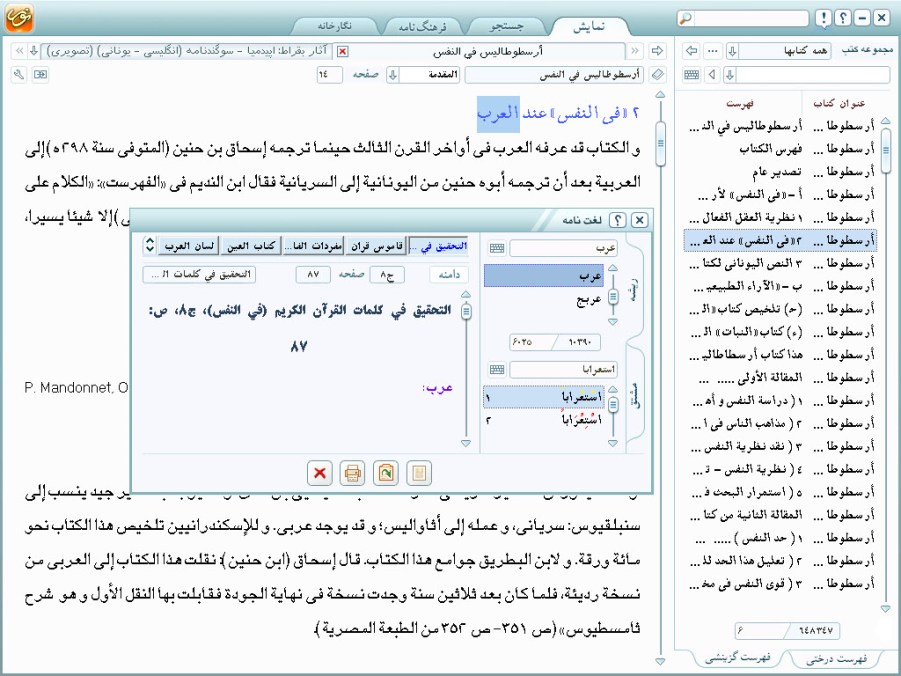Viewport: 901px width, 676px height.
Task: Open the keyboard icon beside the استعرابا field
Action: tap(497, 369)
